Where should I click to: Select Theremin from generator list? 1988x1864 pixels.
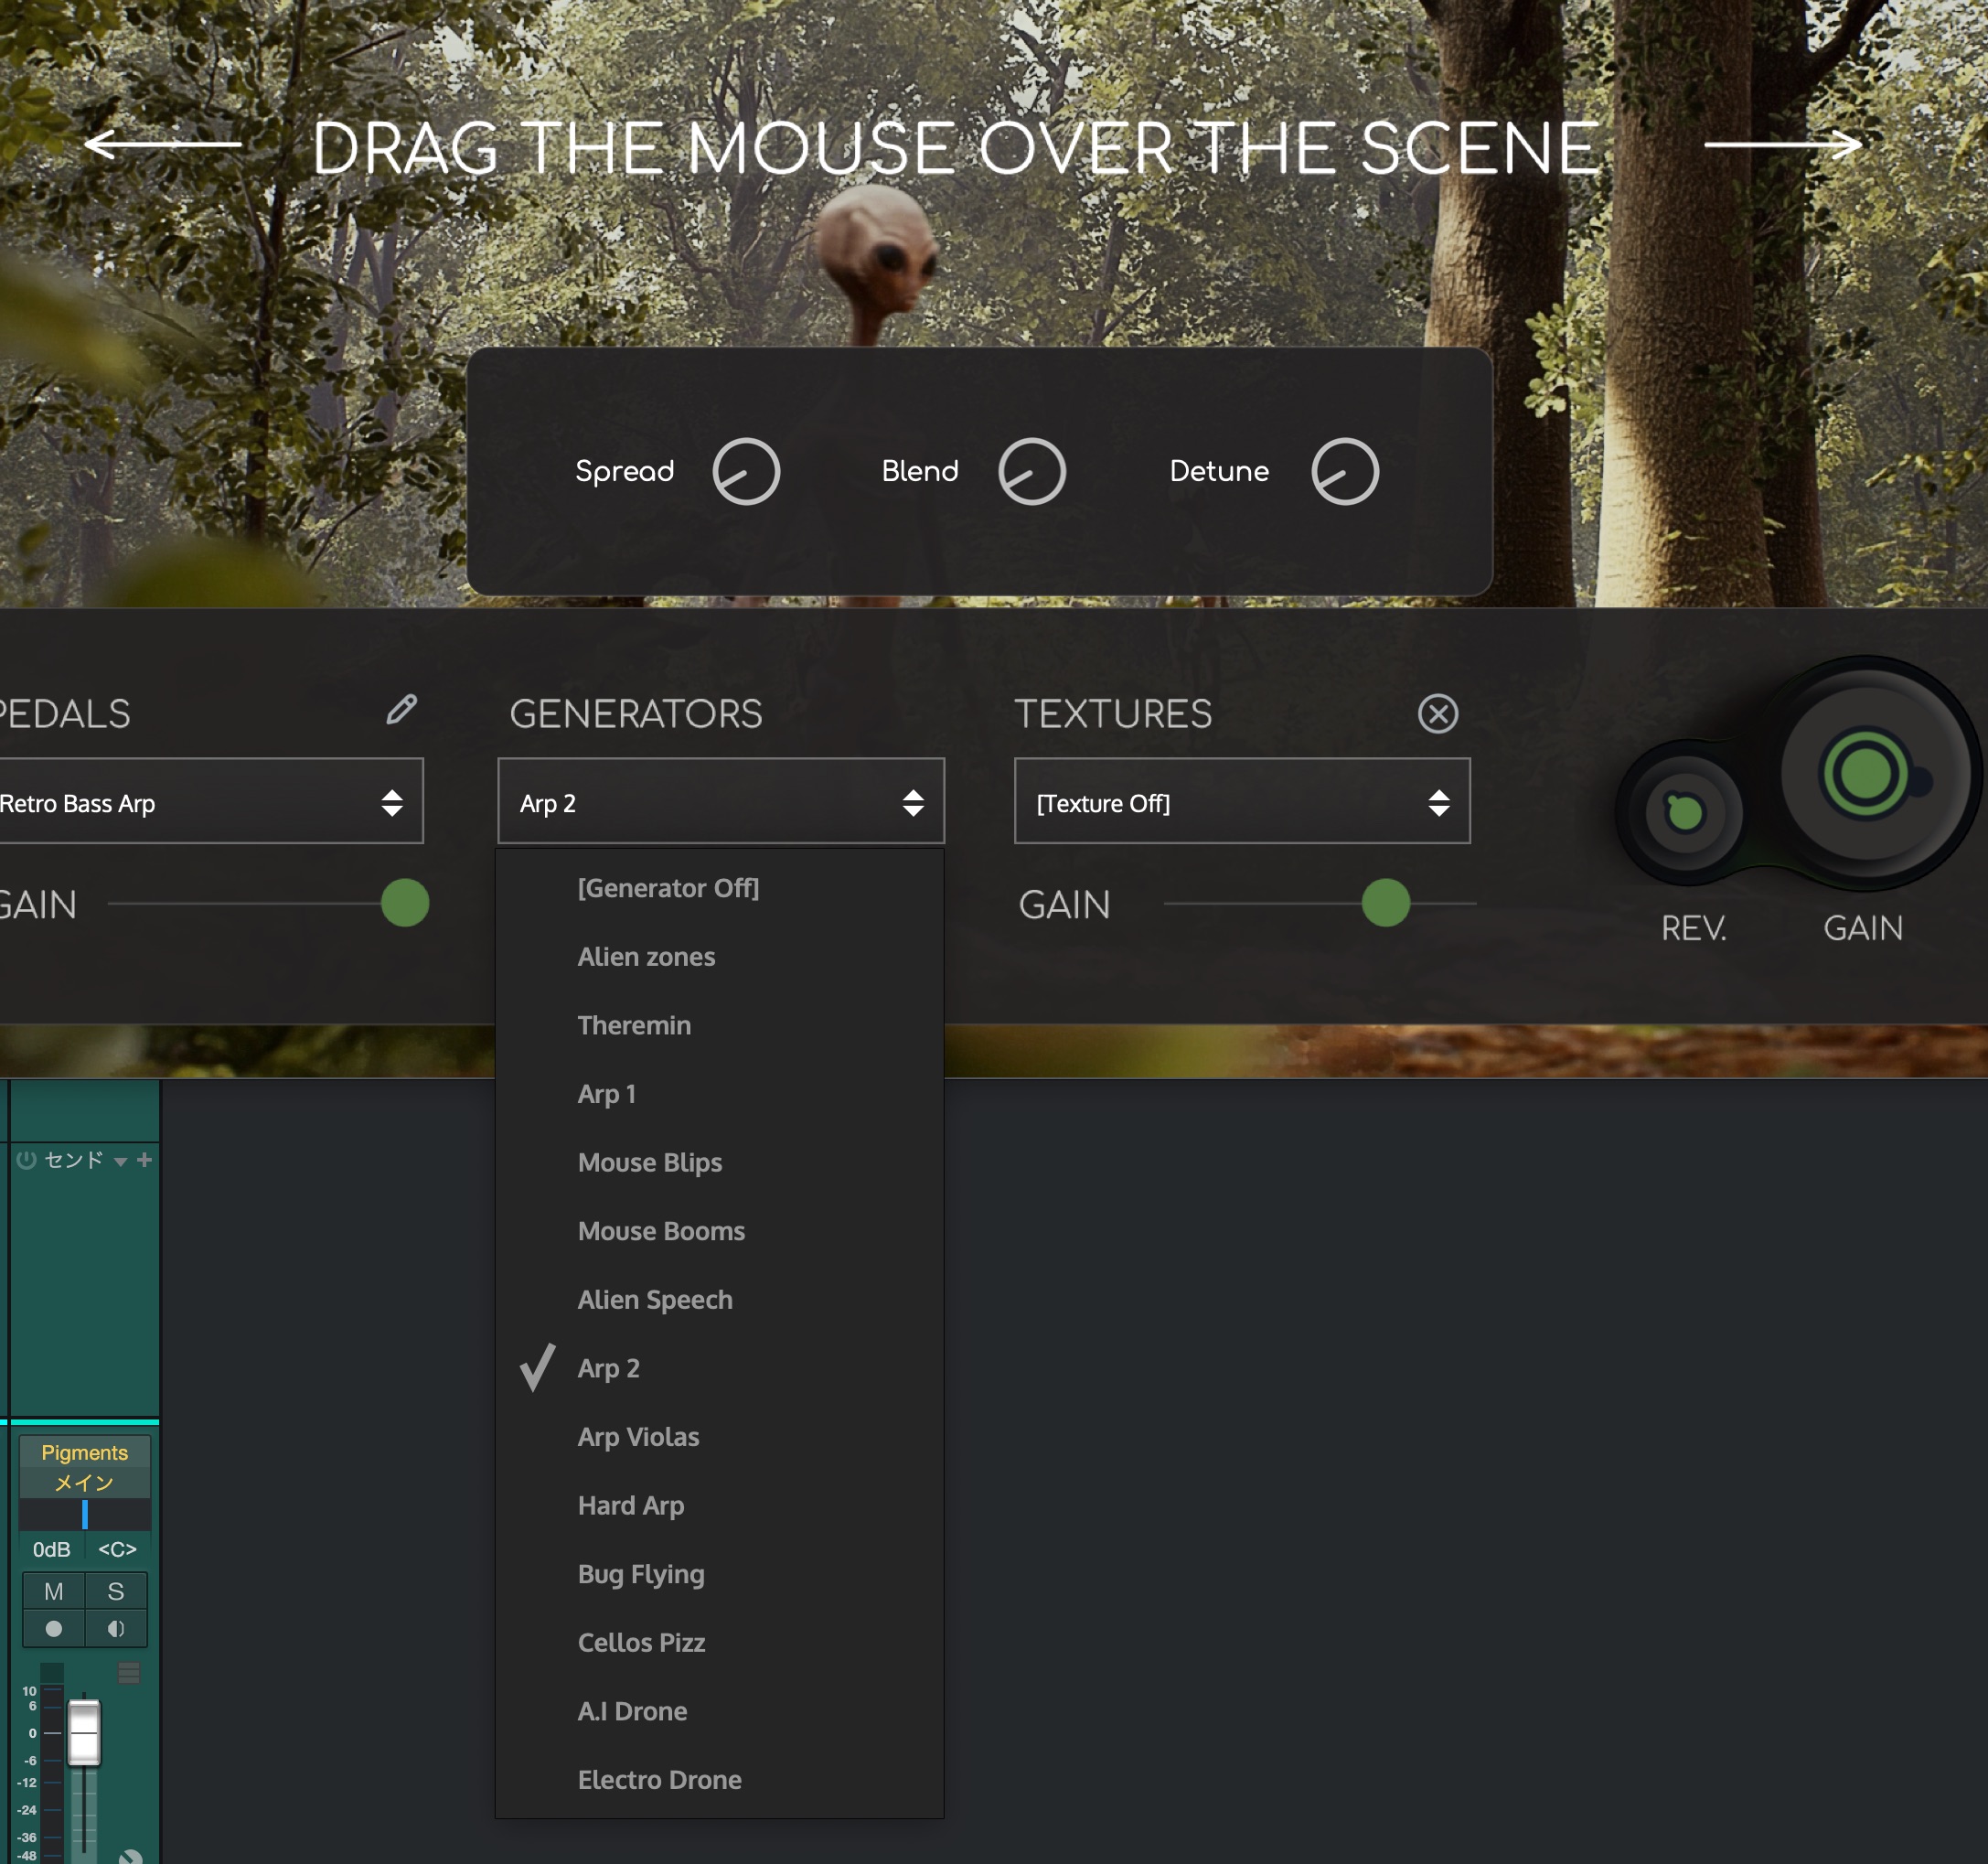pyautogui.click(x=634, y=1025)
